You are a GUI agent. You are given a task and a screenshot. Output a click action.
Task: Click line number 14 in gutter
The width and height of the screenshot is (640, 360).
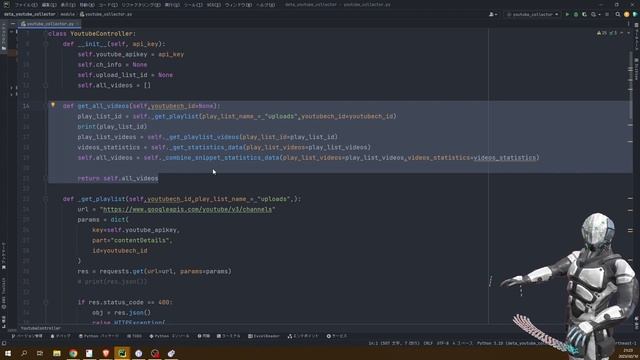[x=26, y=106]
